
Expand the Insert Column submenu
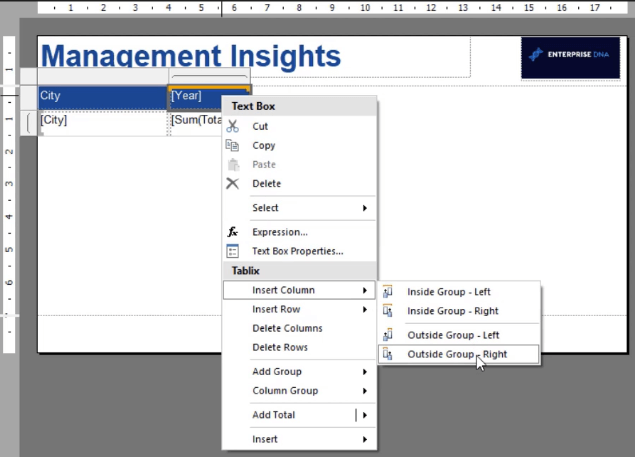tap(300, 290)
